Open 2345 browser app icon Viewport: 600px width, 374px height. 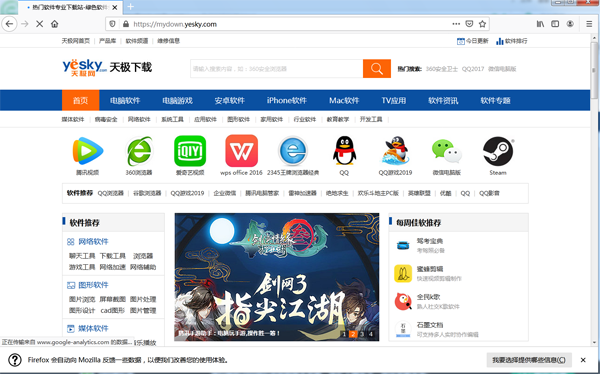(x=293, y=150)
